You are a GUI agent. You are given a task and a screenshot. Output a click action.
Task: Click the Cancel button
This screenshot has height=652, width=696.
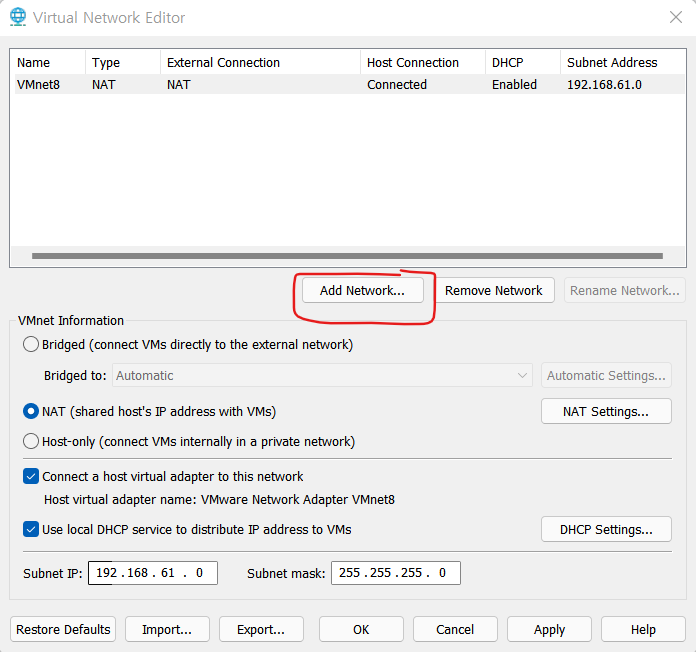455,629
